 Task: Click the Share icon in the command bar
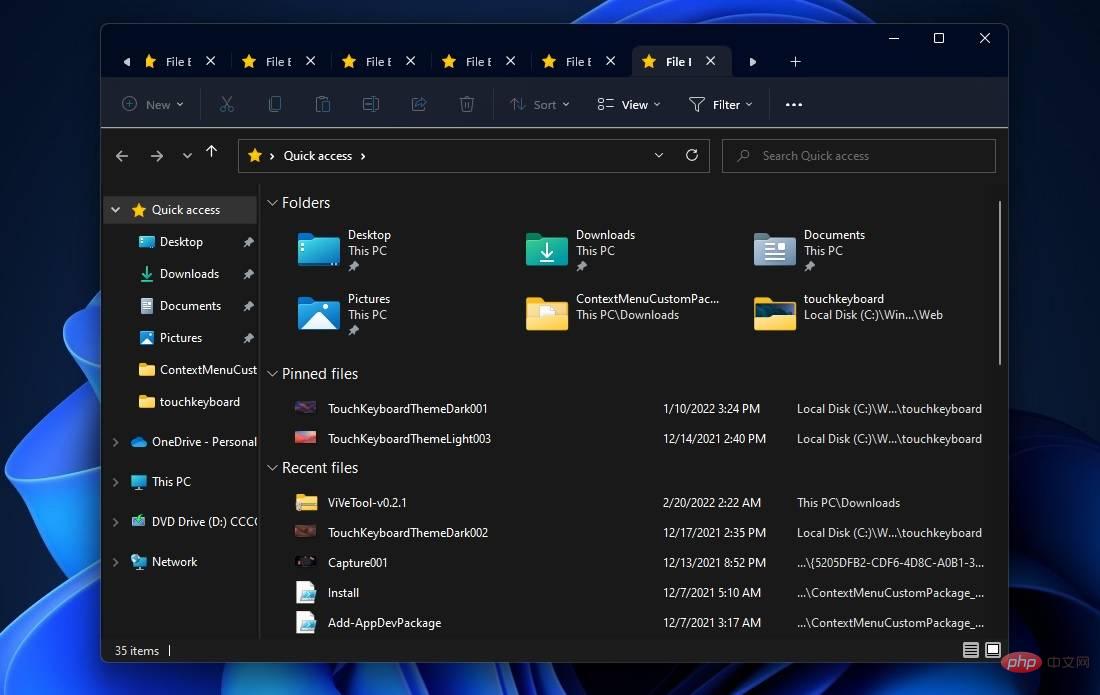click(x=419, y=103)
